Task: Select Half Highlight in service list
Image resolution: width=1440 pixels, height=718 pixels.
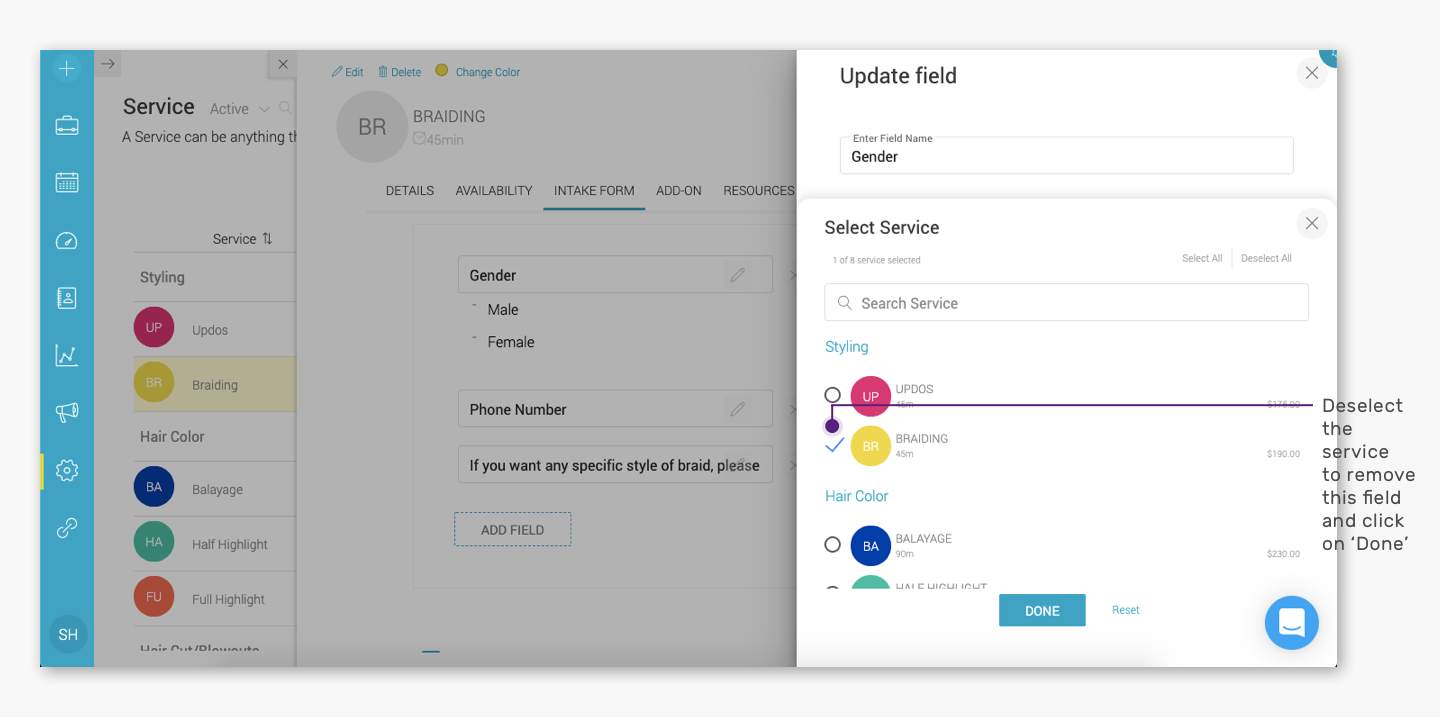Action: pos(214,544)
